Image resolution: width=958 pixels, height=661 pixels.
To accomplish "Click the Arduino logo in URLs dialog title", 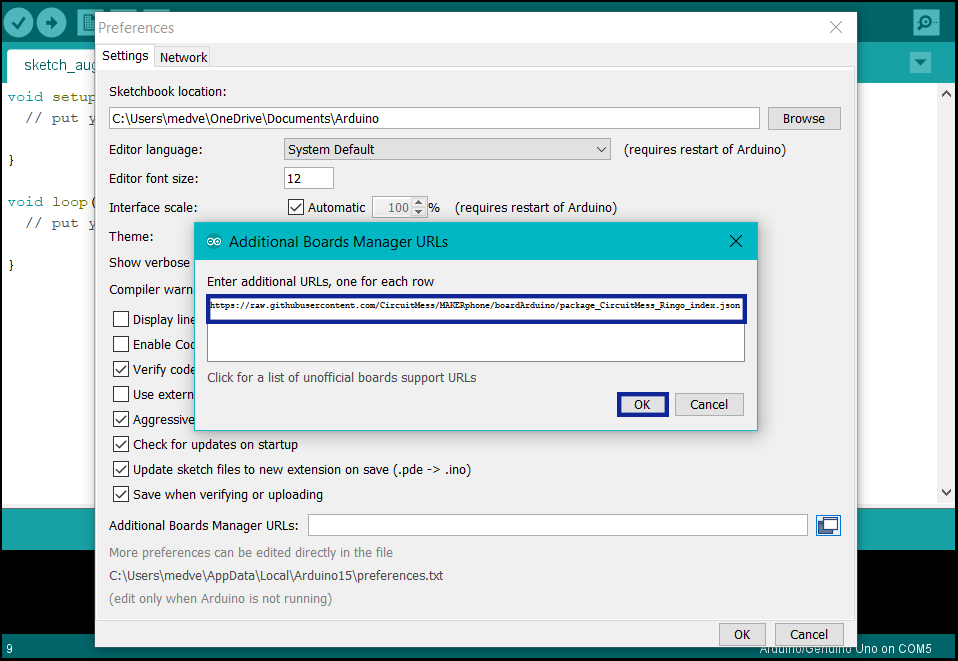I will 214,242.
